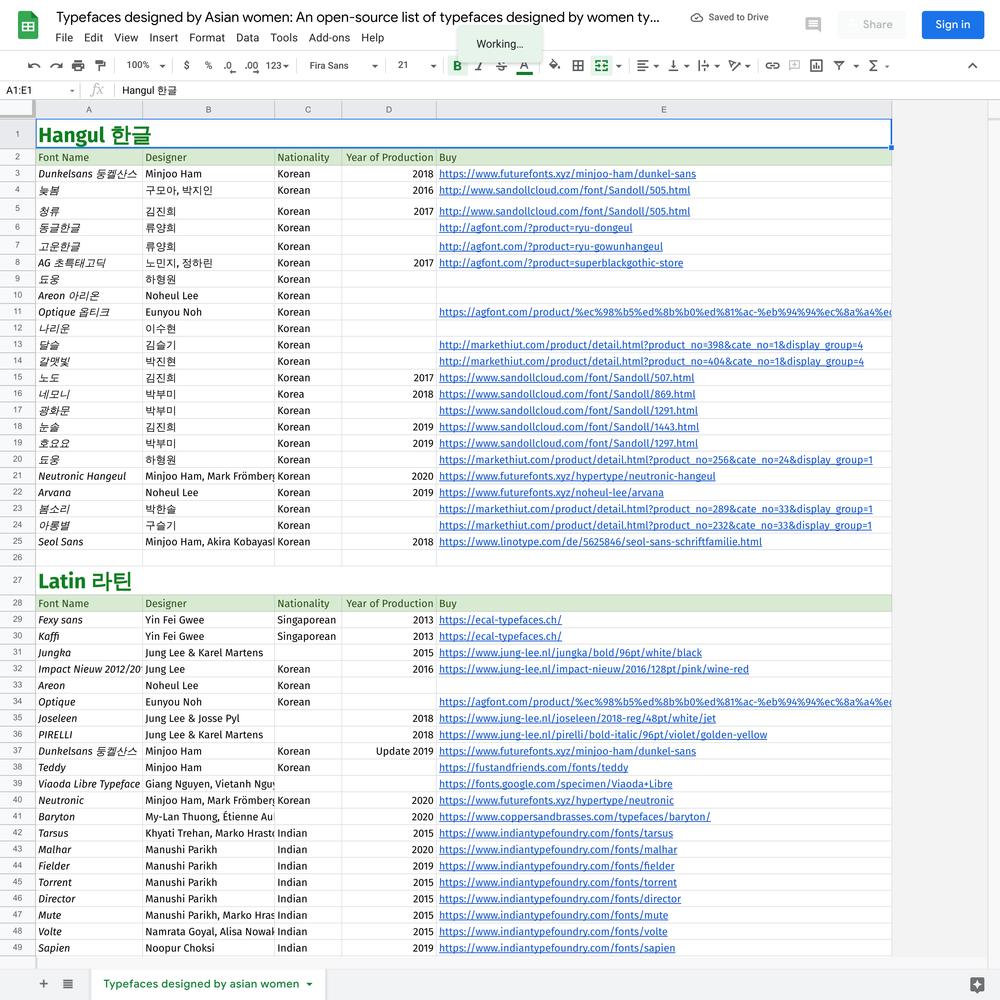Click the A1:E1 name box
The width and height of the screenshot is (1000, 1000).
tap(40, 91)
